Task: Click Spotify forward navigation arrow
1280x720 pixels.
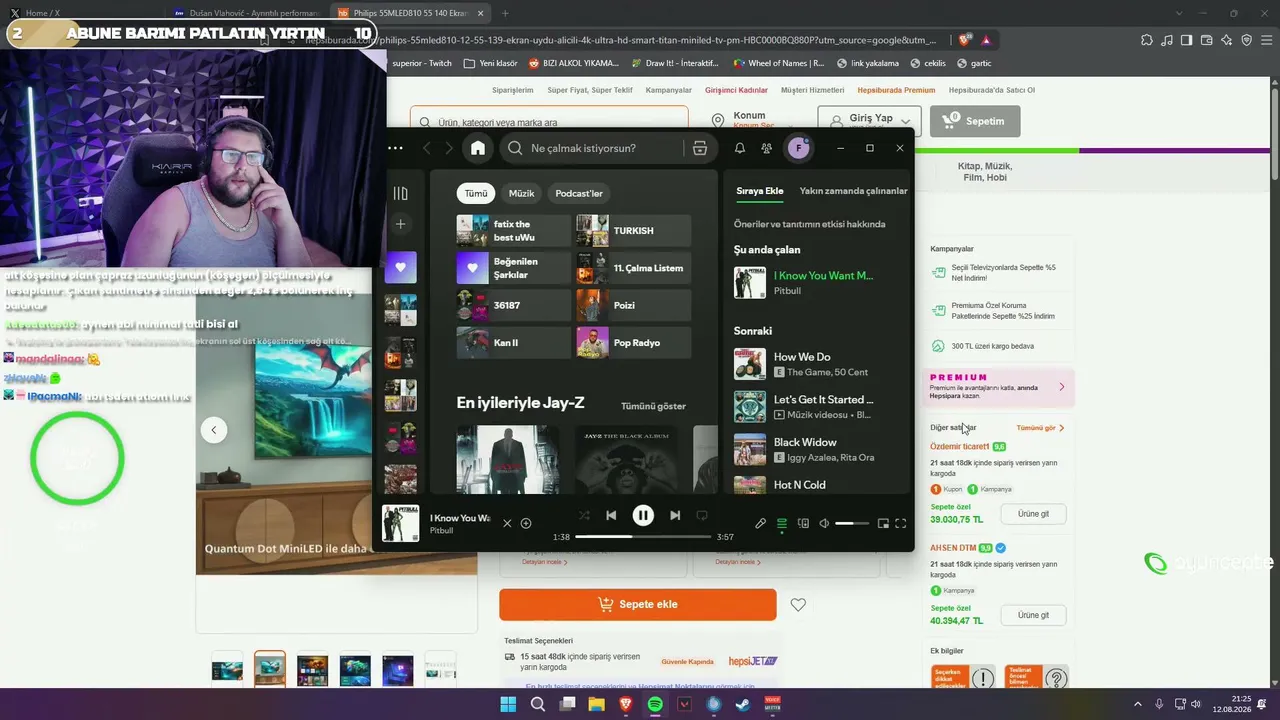Action: pyautogui.click(x=449, y=148)
